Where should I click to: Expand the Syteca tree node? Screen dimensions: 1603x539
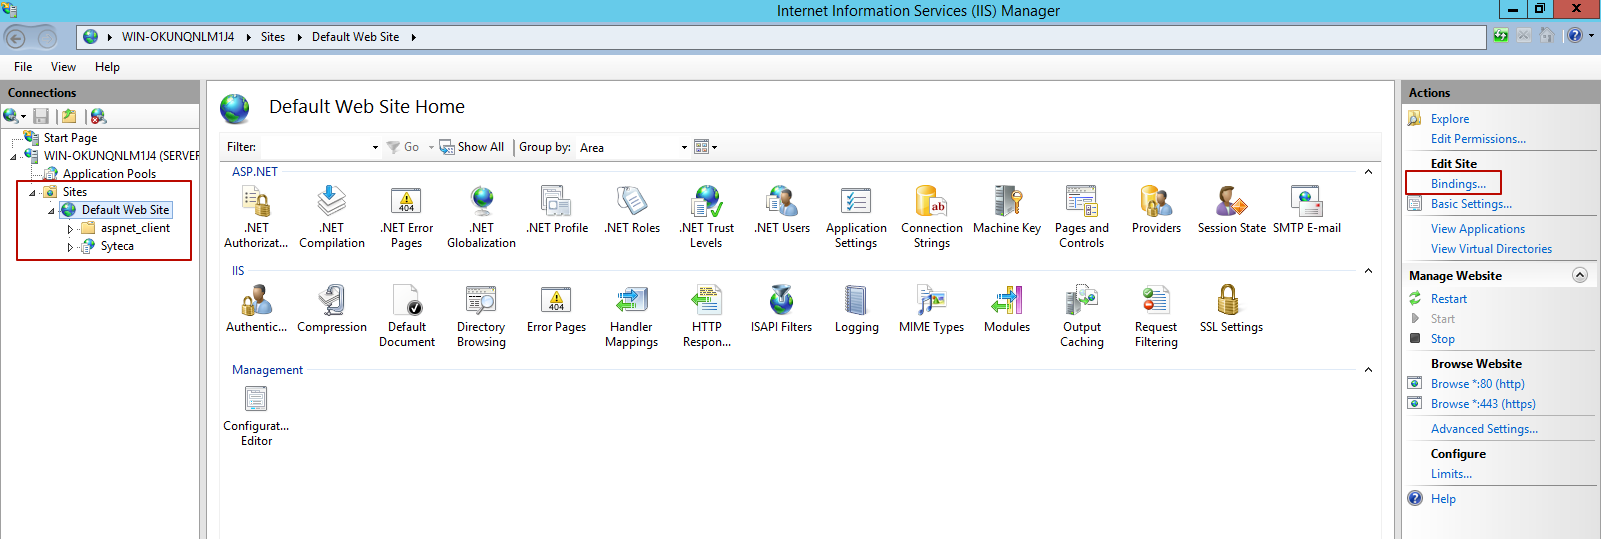(70, 247)
